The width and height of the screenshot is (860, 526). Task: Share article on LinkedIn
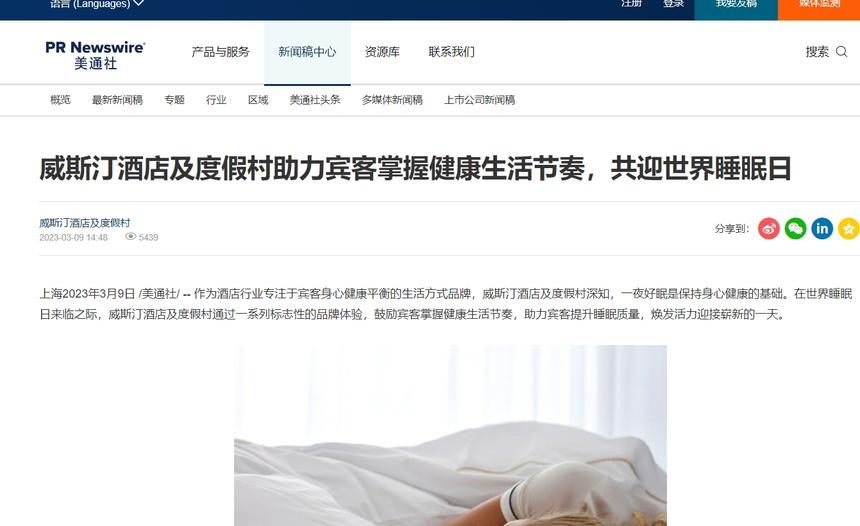pyautogui.click(x=822, y=229)
